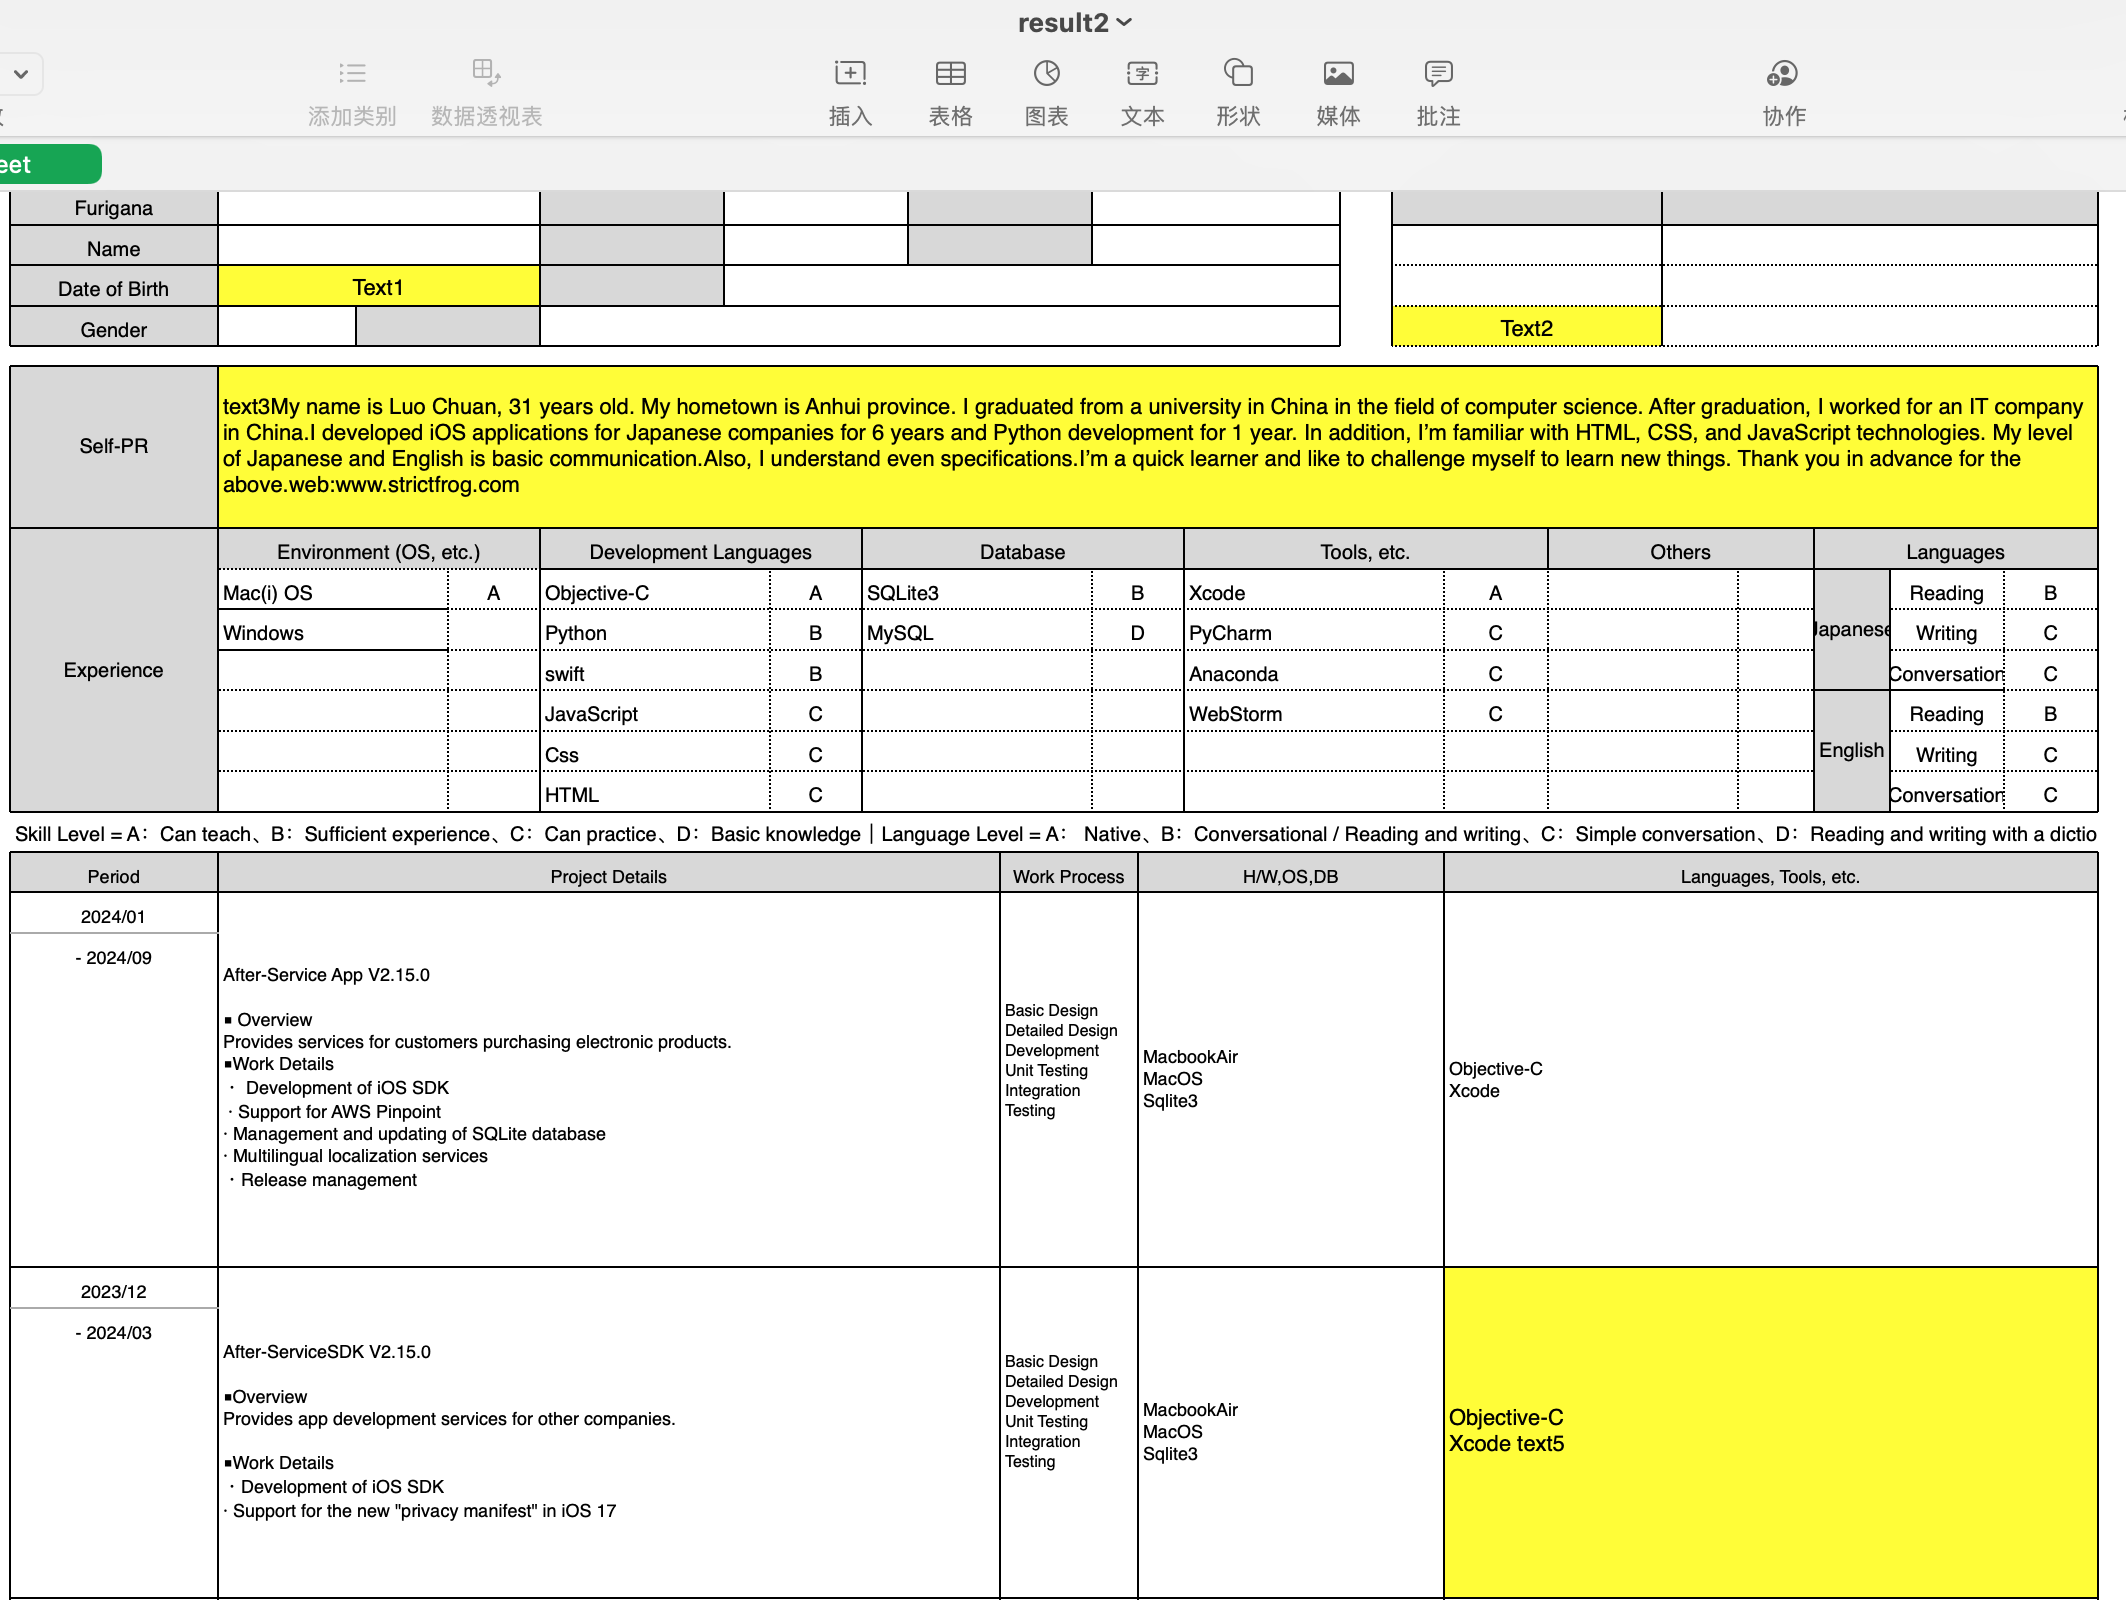Viewport: 2126px width, 1600px height.
Task: Open the top-left chevron dropdown button
Action: click(21, 74)
